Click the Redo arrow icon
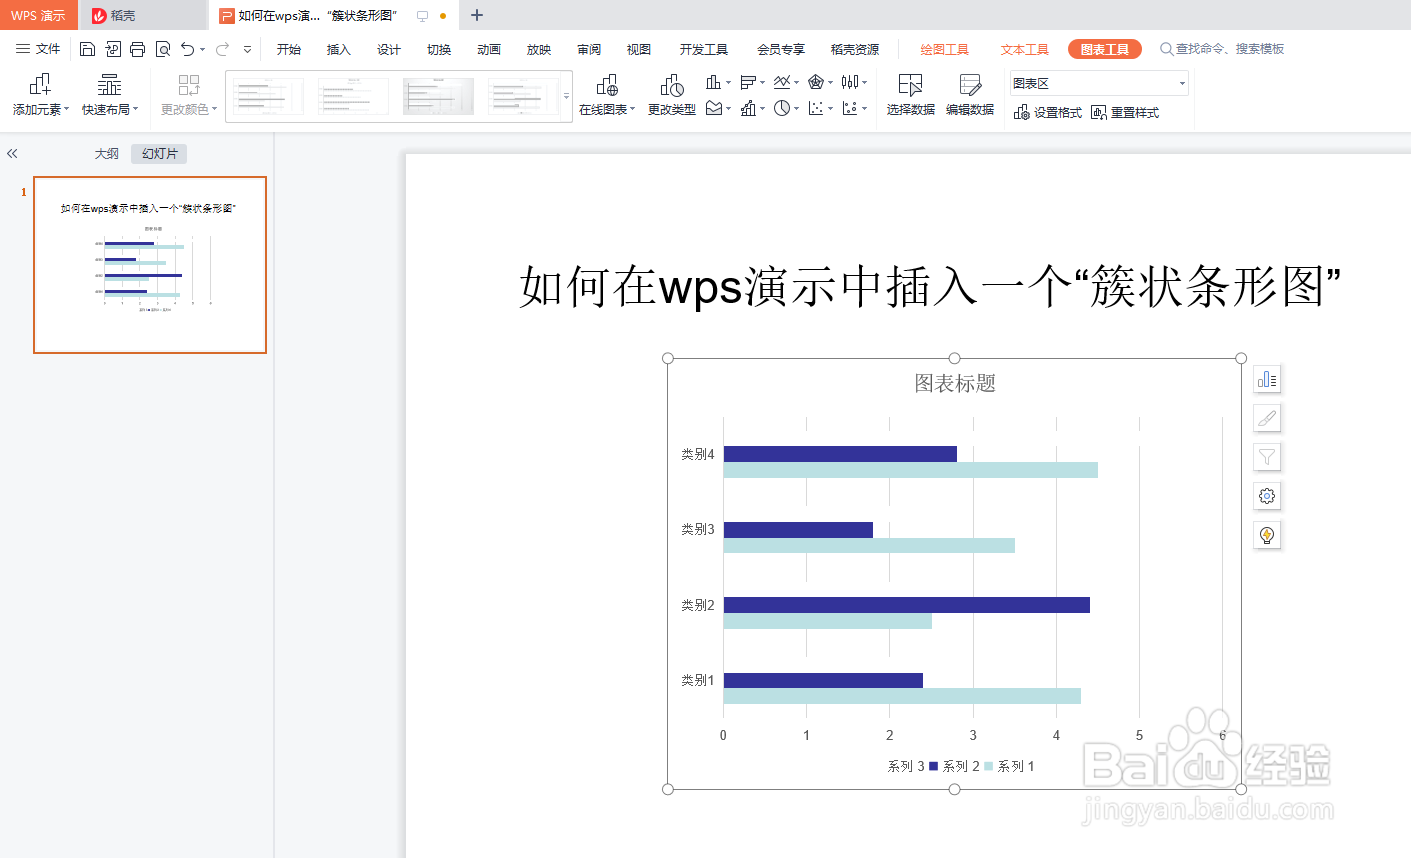 [x=222, y=49]
